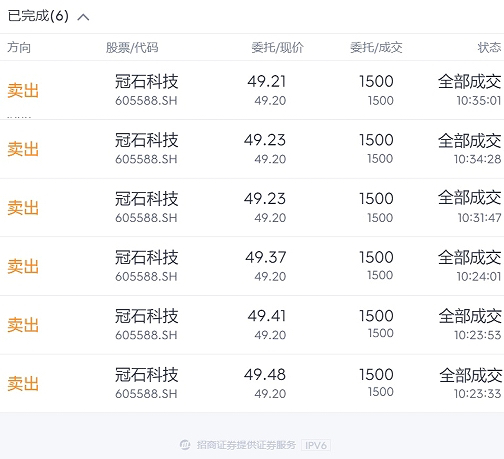Sort by the 方向 column header
The width and height of the screenshot is (504, 459).
point(19,47)
